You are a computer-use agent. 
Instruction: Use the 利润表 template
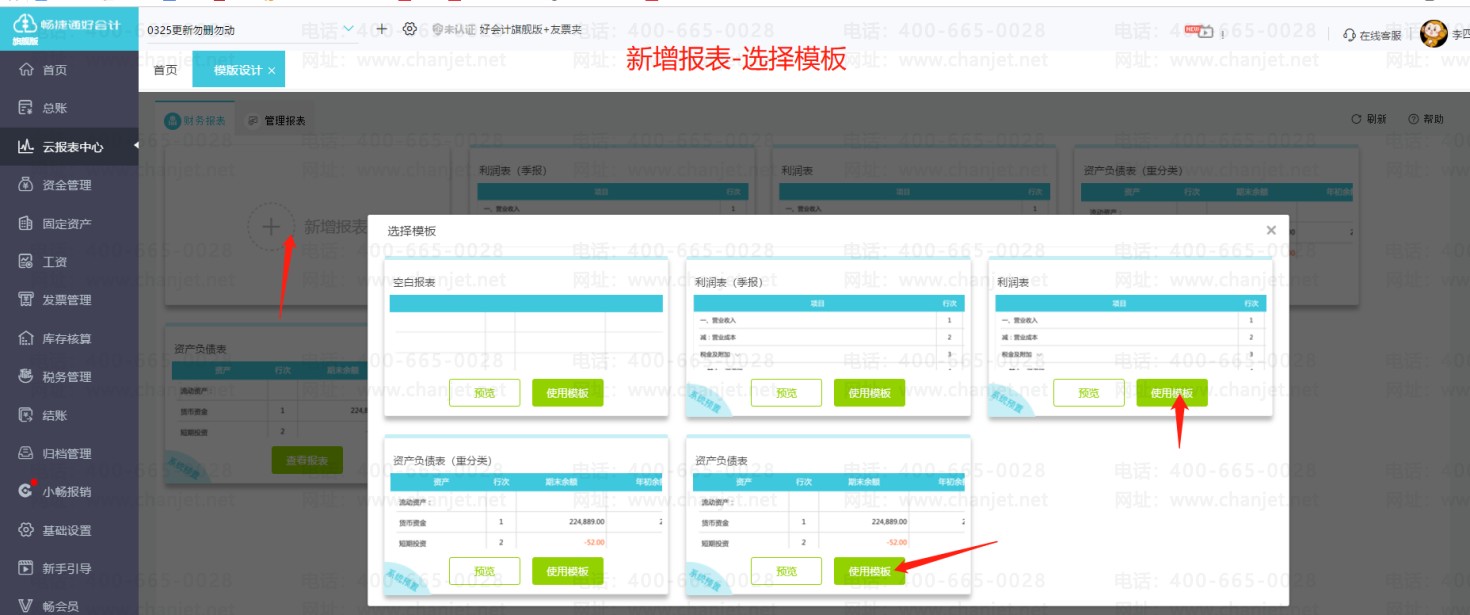click(x=1171, y=393)
